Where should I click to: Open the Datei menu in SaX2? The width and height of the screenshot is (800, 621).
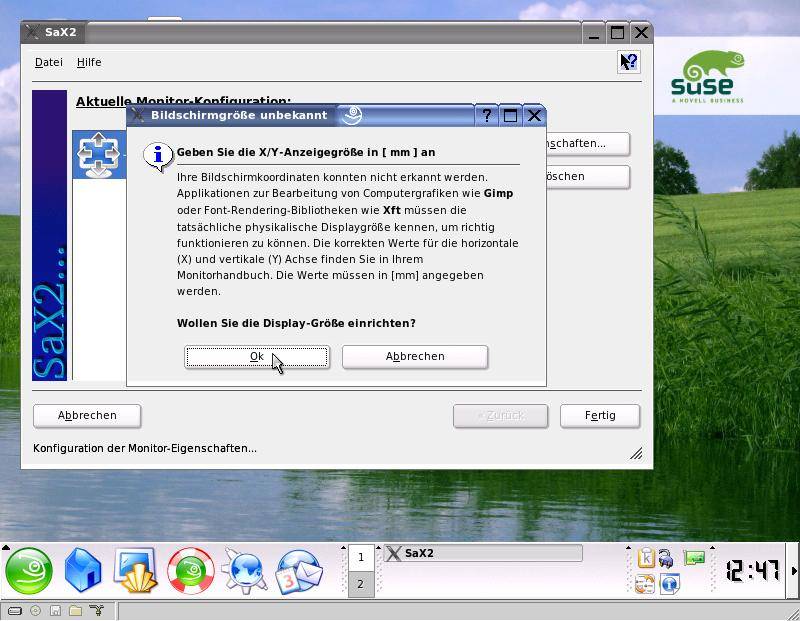click(x=48, y=62)
